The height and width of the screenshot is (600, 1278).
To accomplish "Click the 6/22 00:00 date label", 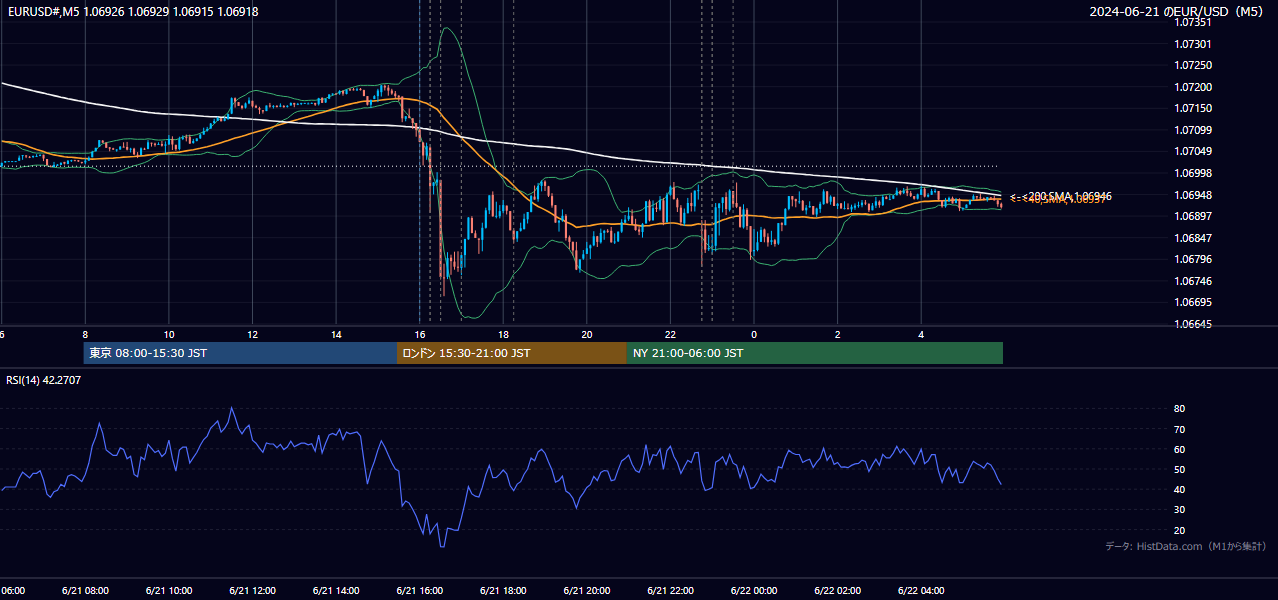I will click(754, 590).
